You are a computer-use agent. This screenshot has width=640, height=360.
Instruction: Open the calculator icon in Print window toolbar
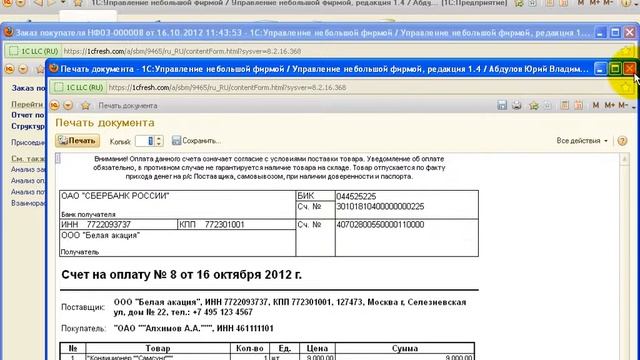tap(564, 105)
